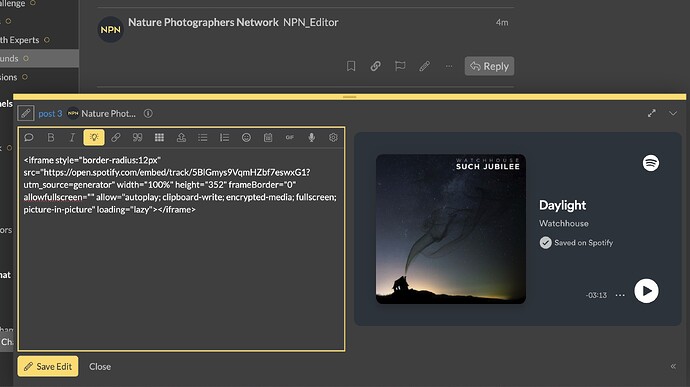The width and height of the screenshot is (690, 387).
Task: Select the sidebar item ending in 'th Experts'
Action: click(25, 40)
